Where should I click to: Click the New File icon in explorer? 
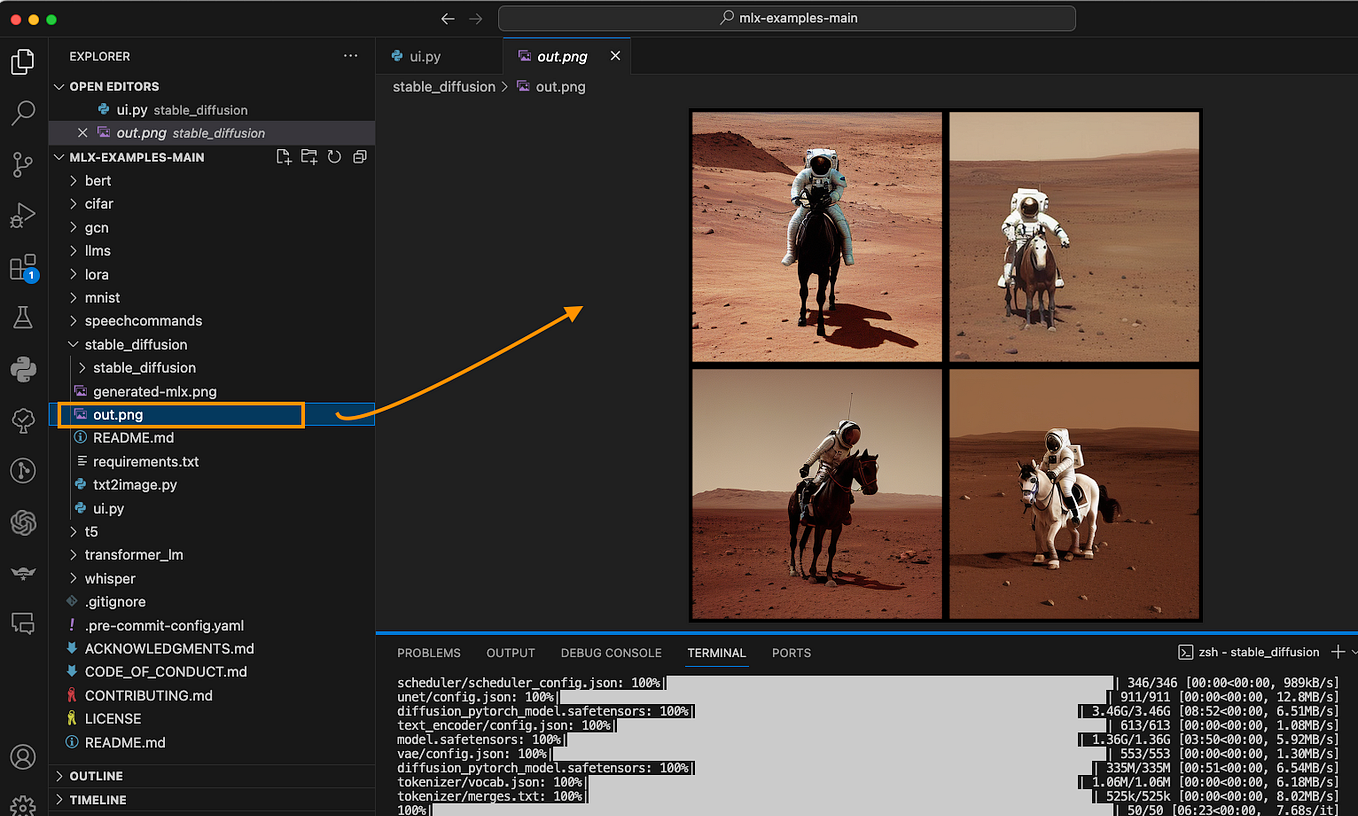(284, 157)
